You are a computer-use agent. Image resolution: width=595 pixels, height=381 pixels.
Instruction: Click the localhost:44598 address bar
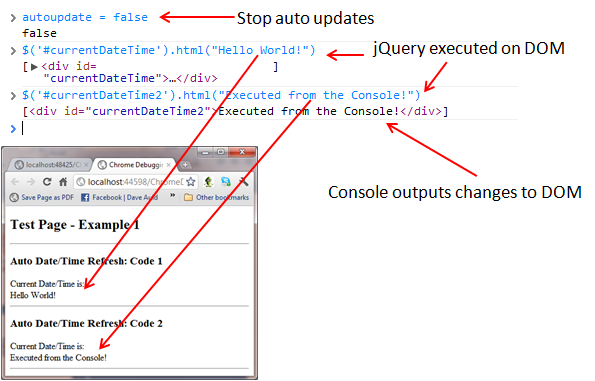[x=135, y=182]
